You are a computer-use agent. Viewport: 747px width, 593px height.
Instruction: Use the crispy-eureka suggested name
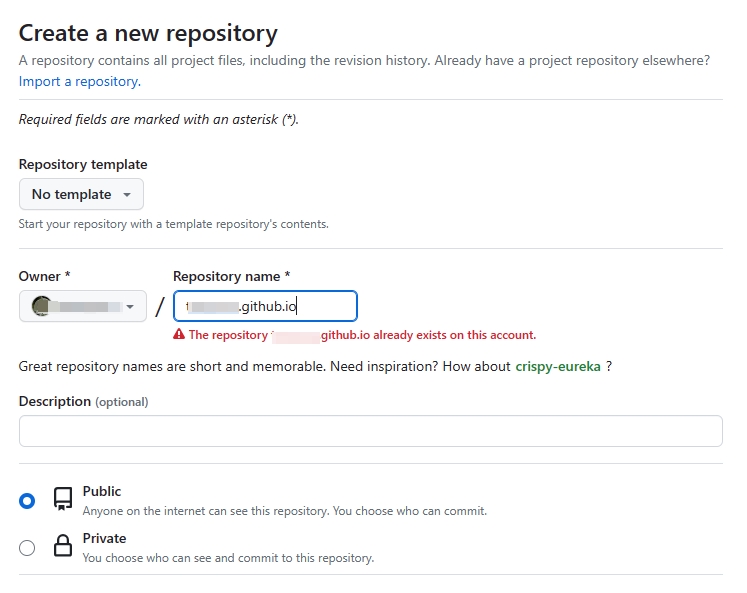[558, 366]
